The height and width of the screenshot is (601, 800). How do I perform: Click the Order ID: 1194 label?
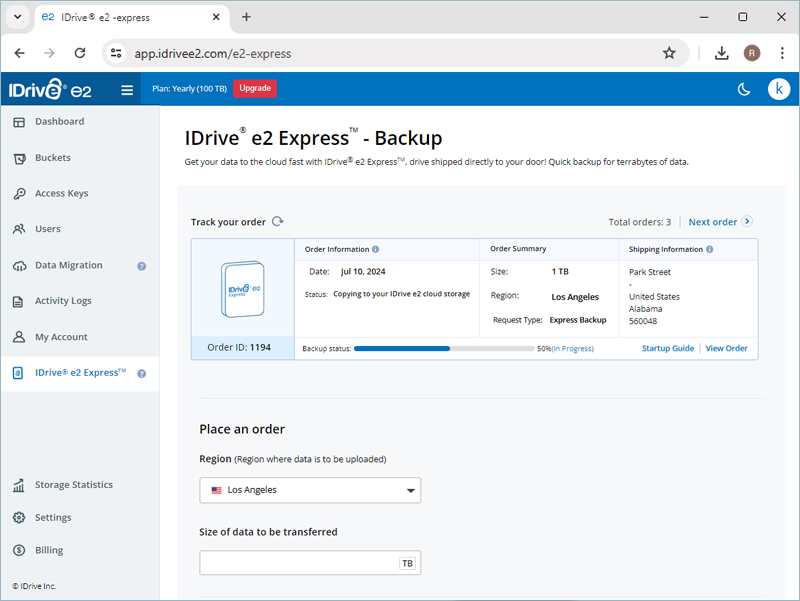(x=239, y=347)
